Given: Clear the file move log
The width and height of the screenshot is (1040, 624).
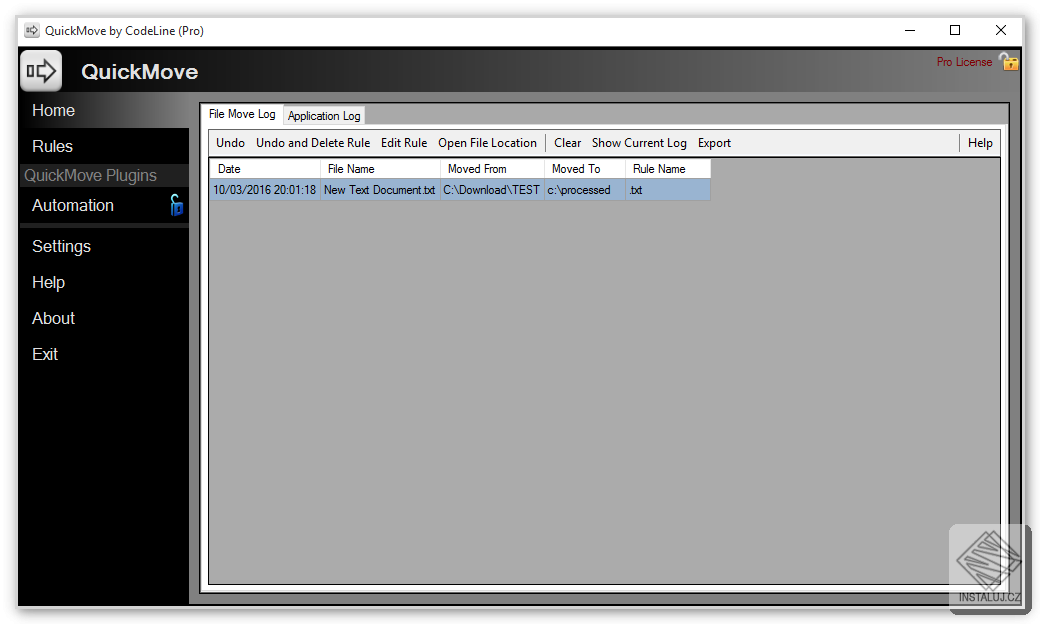Looking at the screenshot, I should [568, 143].
